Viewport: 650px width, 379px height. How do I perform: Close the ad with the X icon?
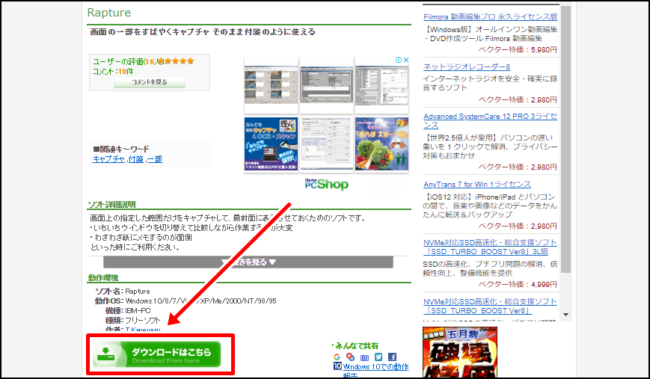406,60
